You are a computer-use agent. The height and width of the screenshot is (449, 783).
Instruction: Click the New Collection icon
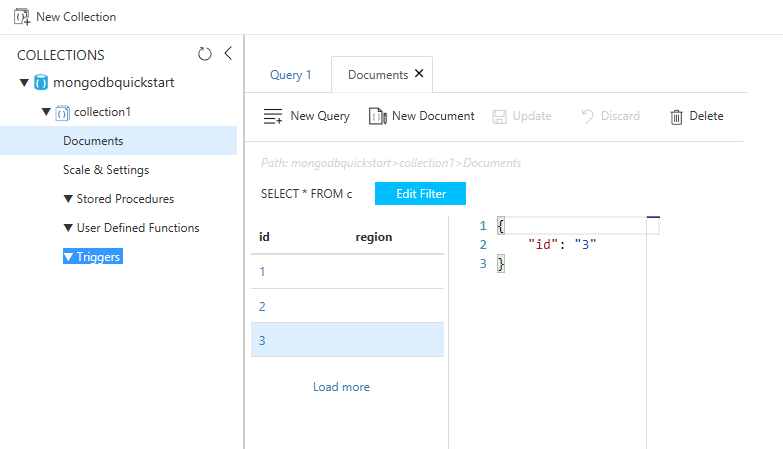(21, 16)
